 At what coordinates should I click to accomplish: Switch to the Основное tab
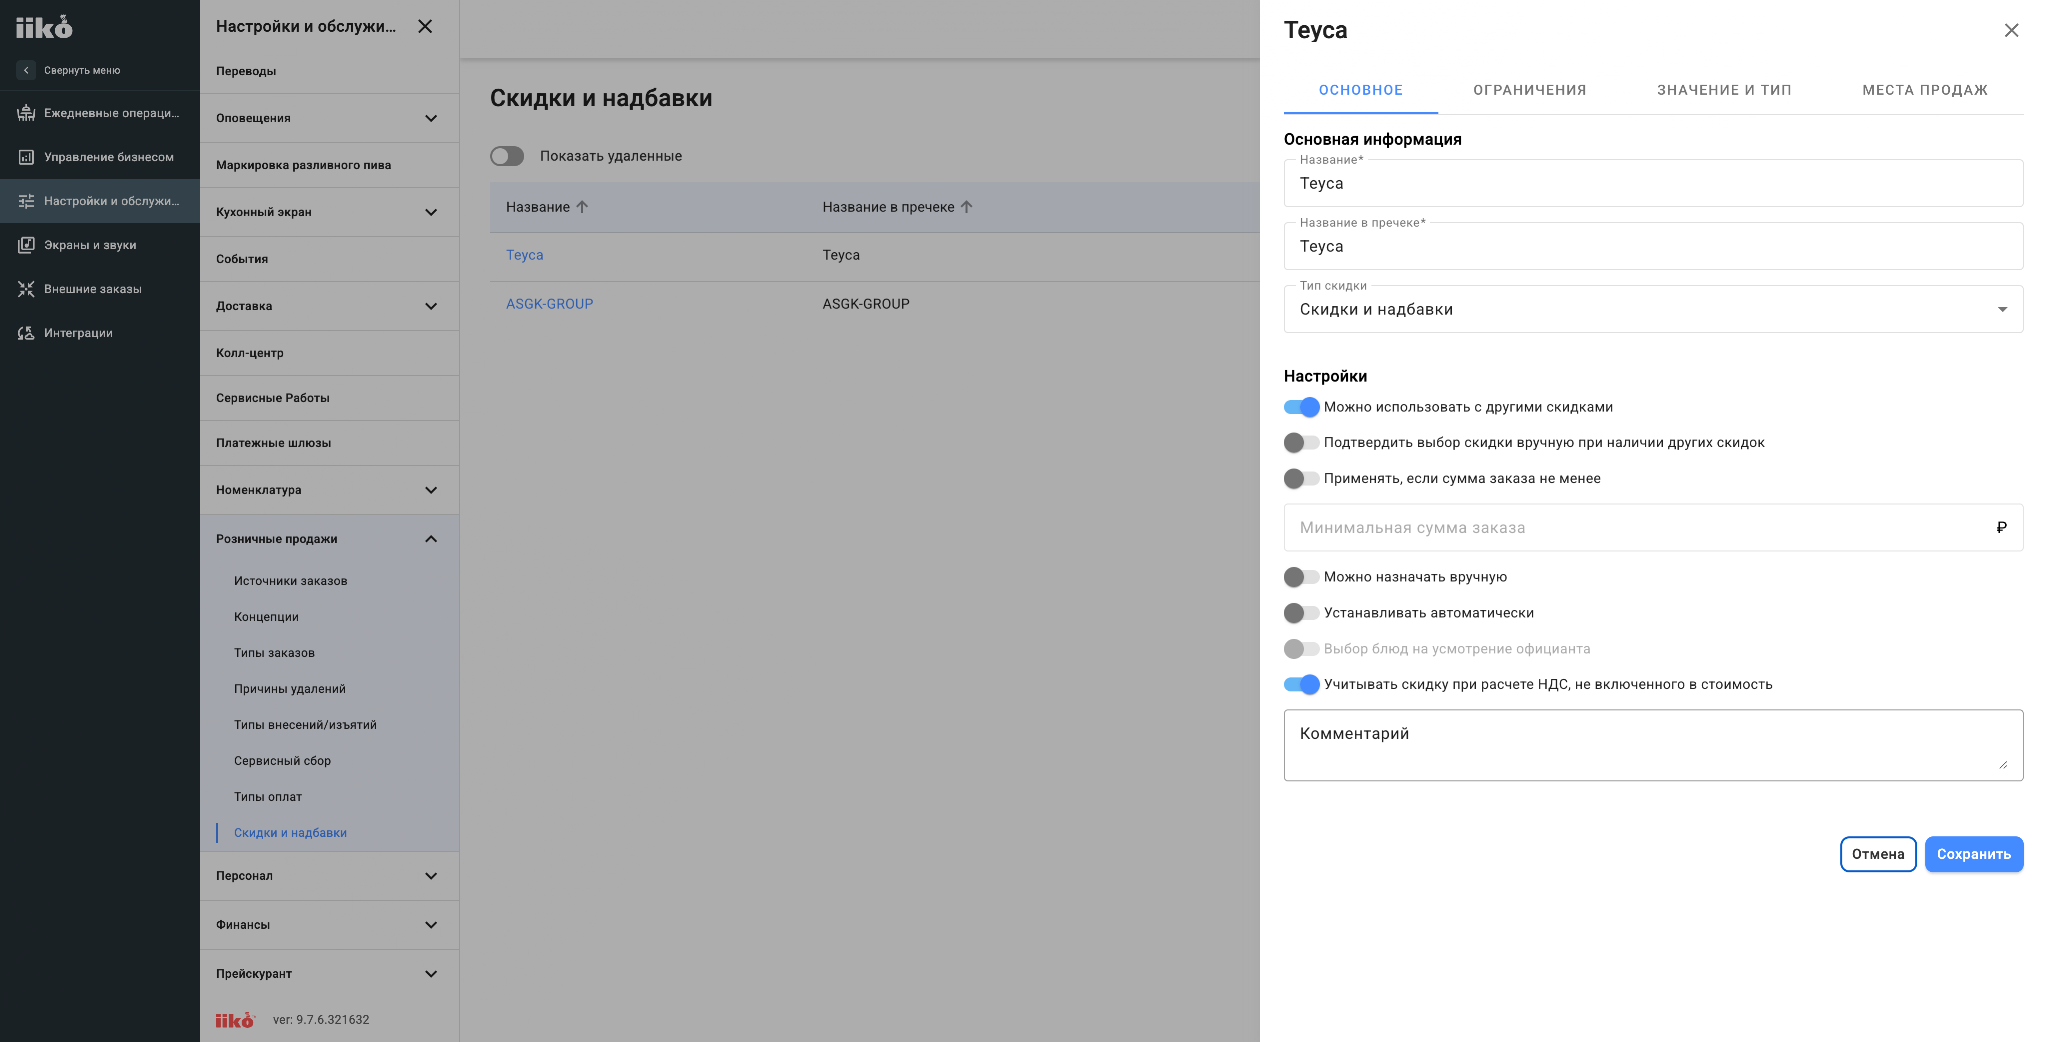[1361, 90]
